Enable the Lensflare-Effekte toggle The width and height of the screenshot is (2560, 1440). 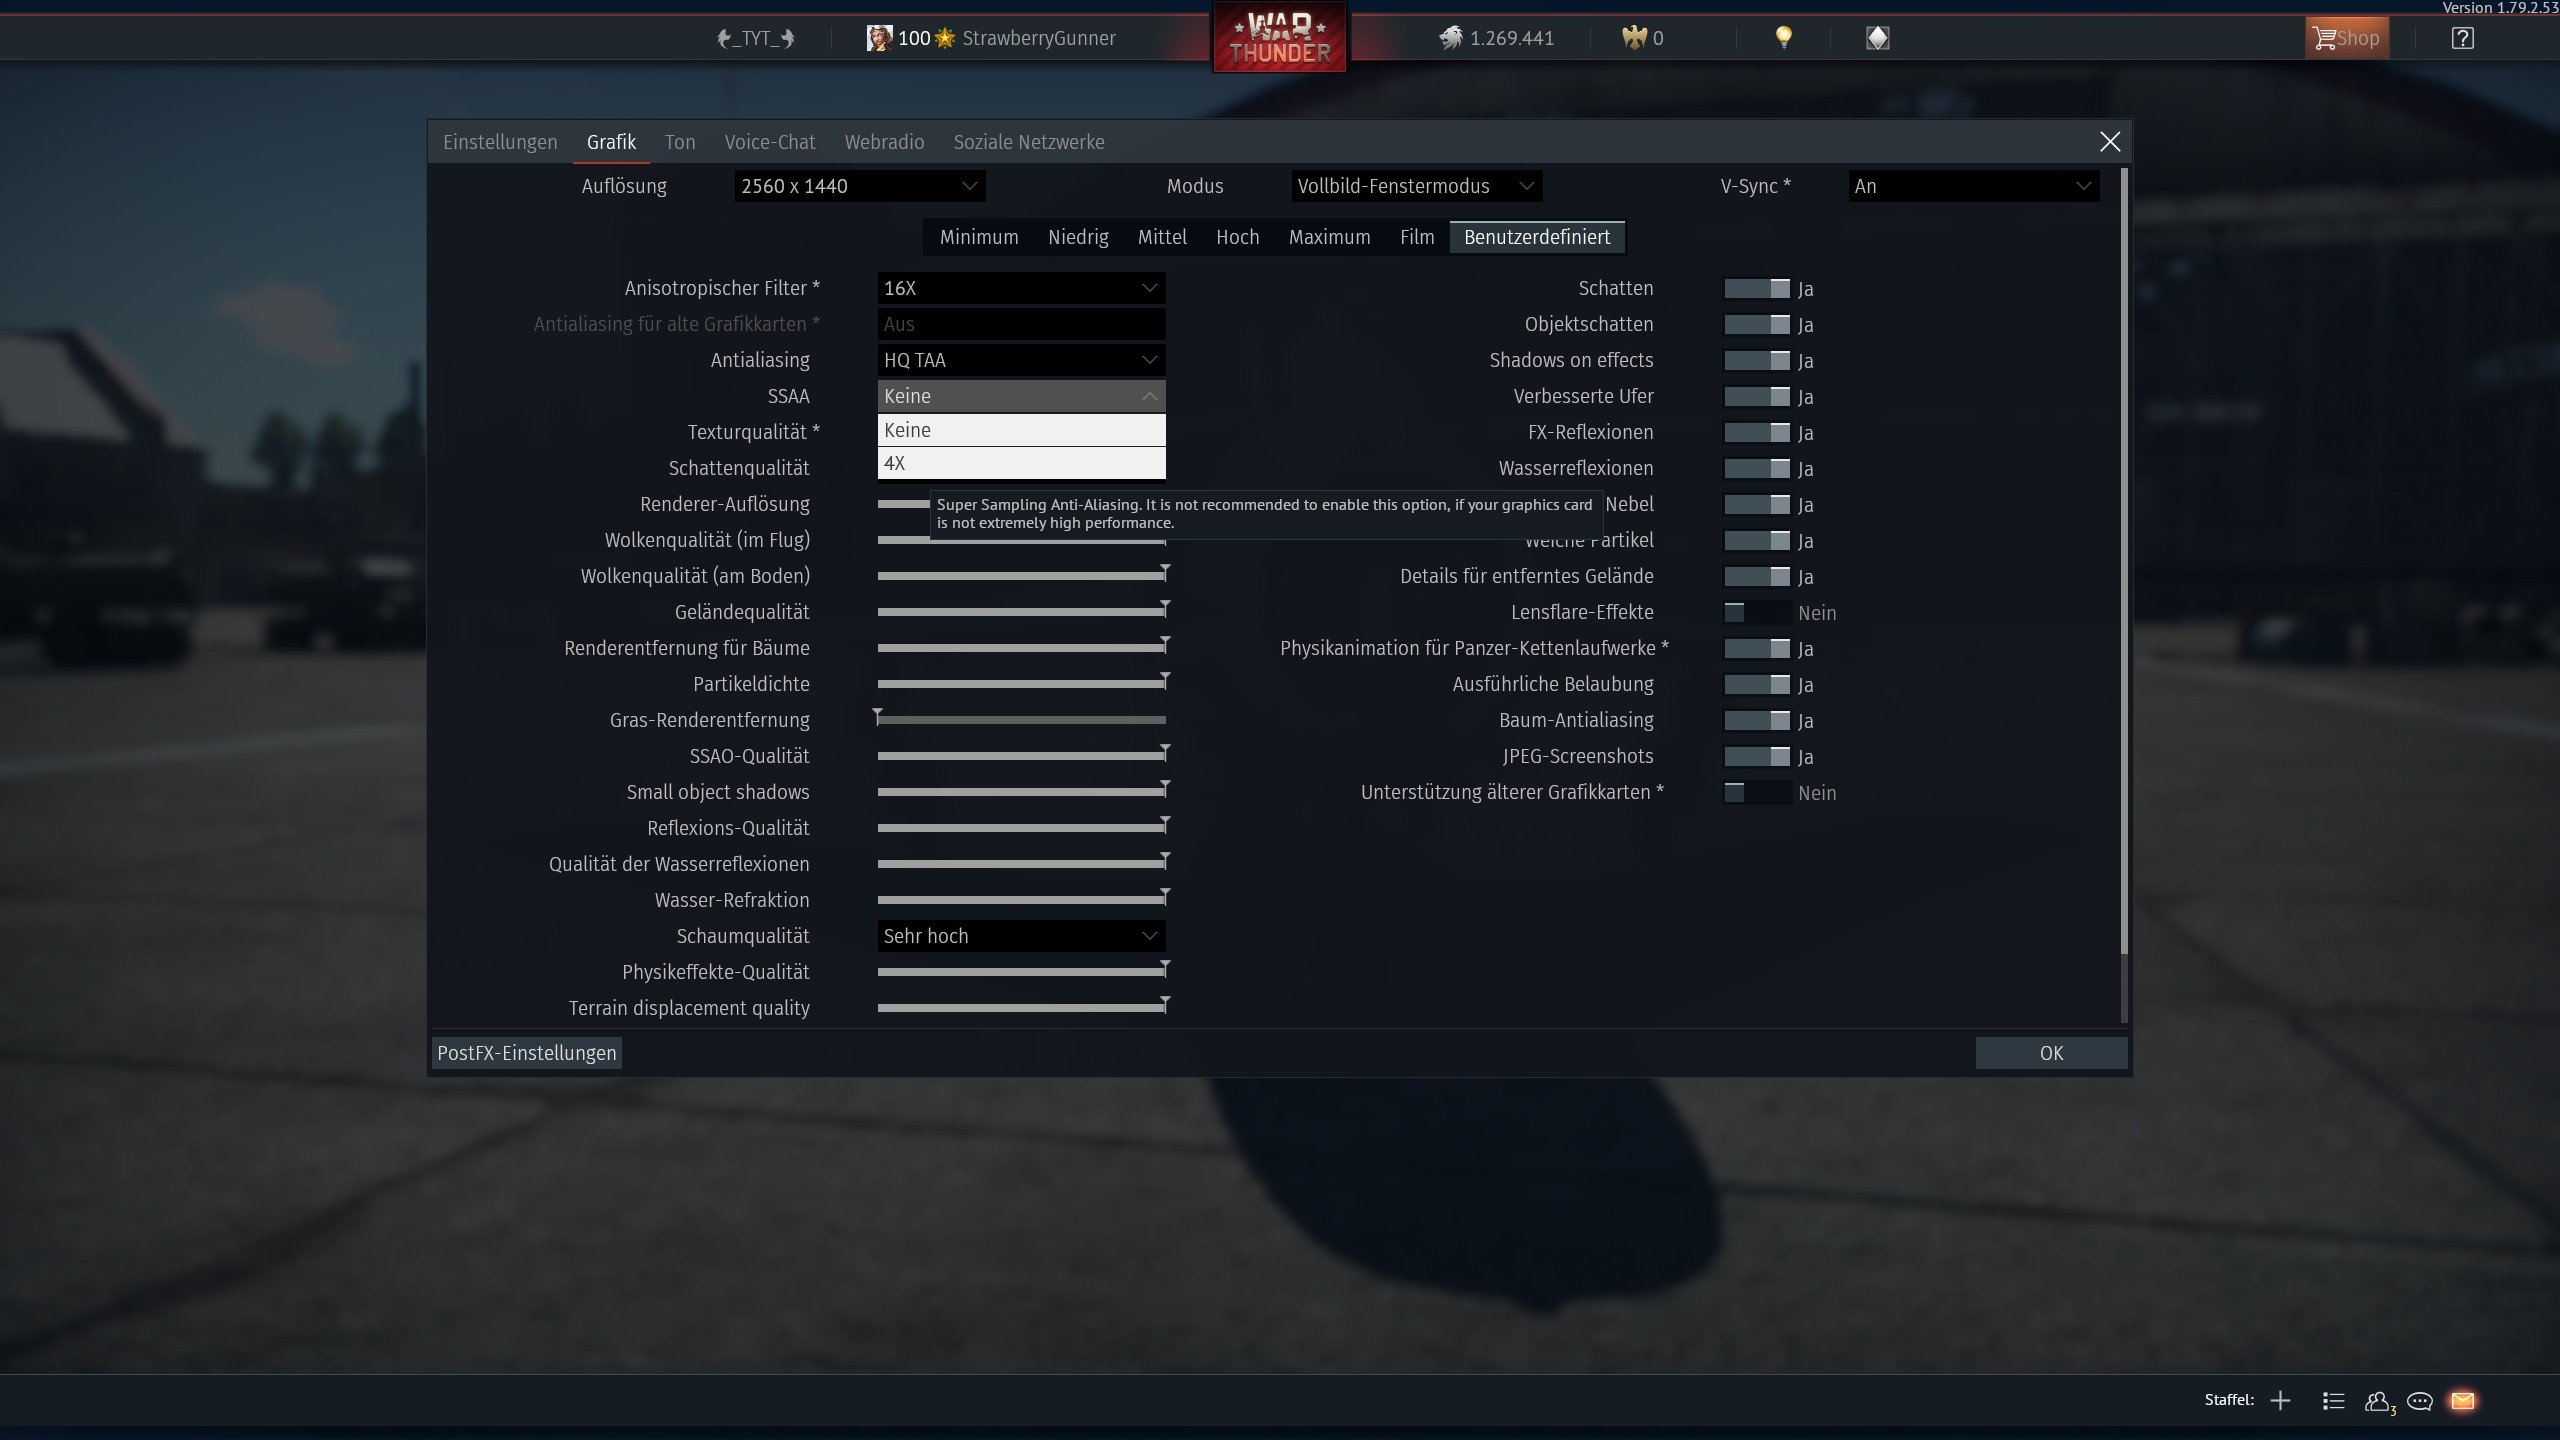coord(1757,613)
